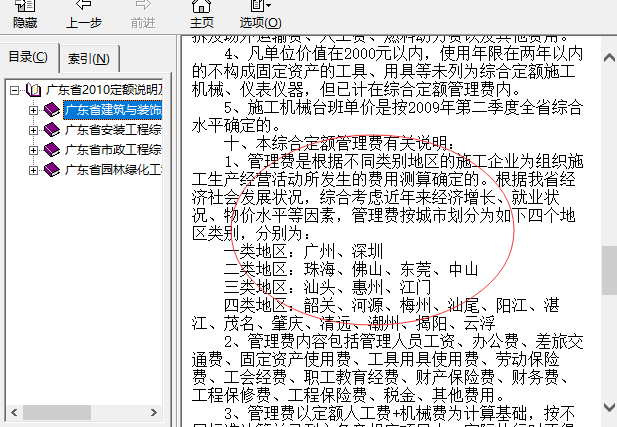This screenshot has width=617, height=427.
Task: Expand the 广东省安装工程综 tree node
Action: 33,130
